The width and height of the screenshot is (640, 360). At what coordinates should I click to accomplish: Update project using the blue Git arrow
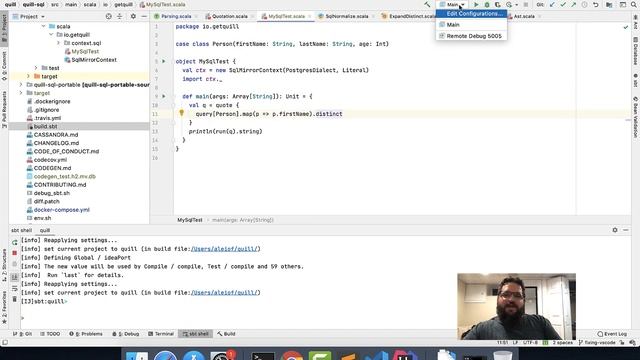coord(552,4)
